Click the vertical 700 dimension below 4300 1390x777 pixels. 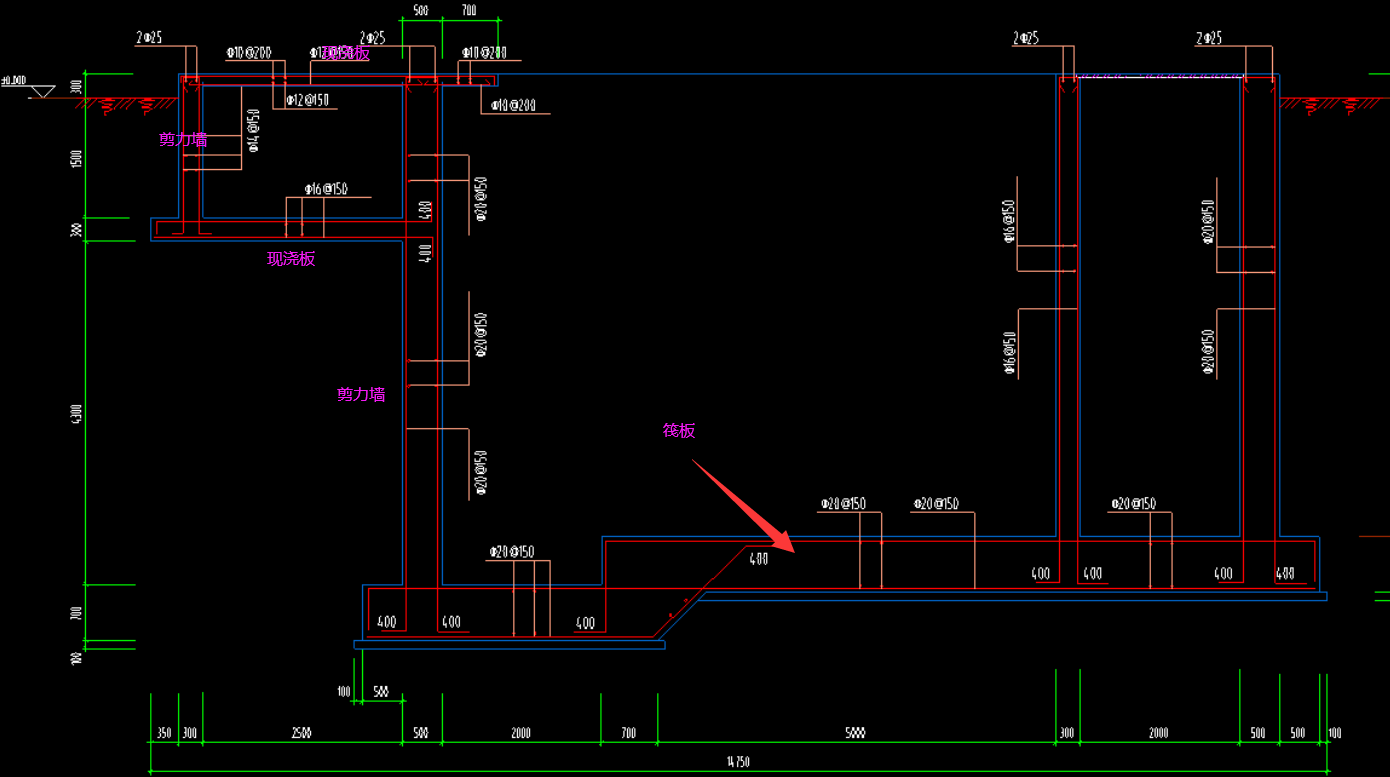click(77, 613)
